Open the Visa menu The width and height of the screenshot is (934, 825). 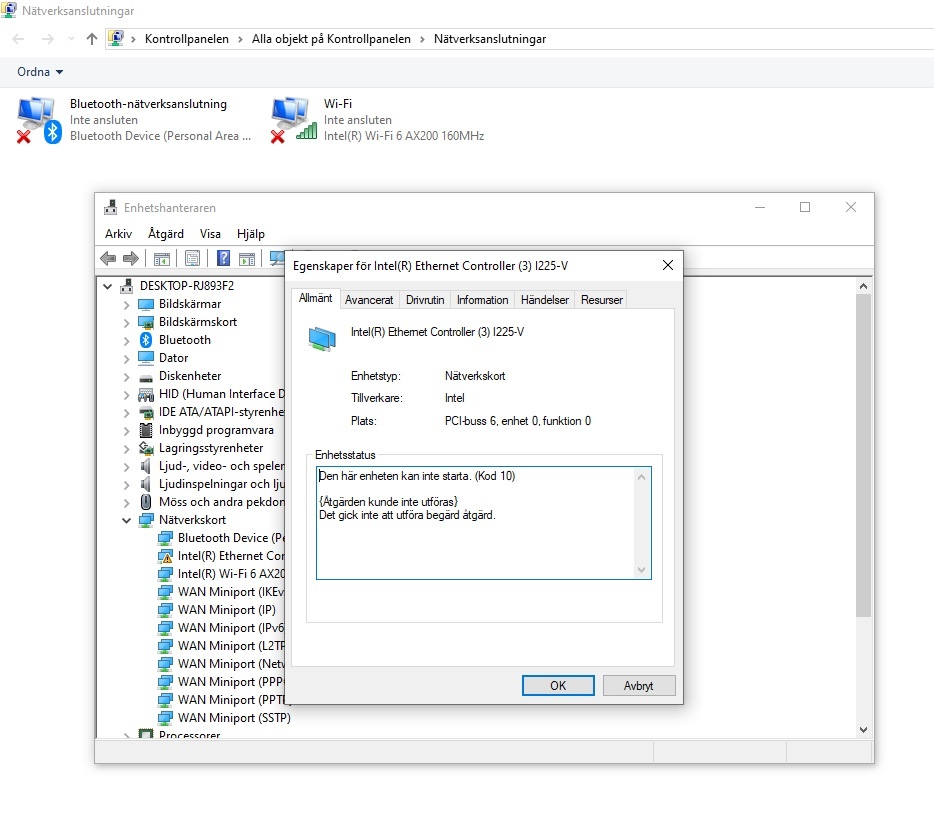pos(210,234)
